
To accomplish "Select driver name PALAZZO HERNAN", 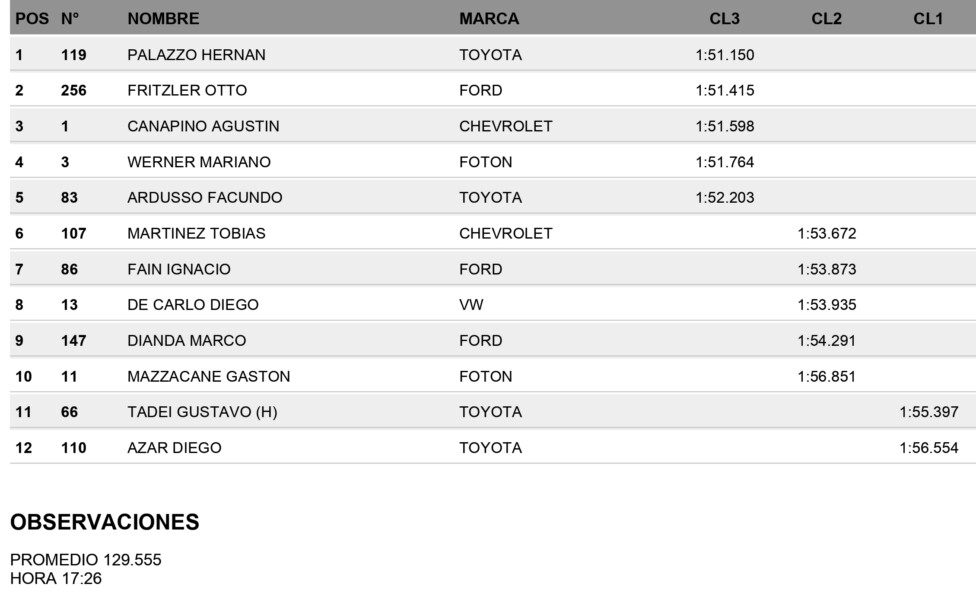I will coord(196,55).
